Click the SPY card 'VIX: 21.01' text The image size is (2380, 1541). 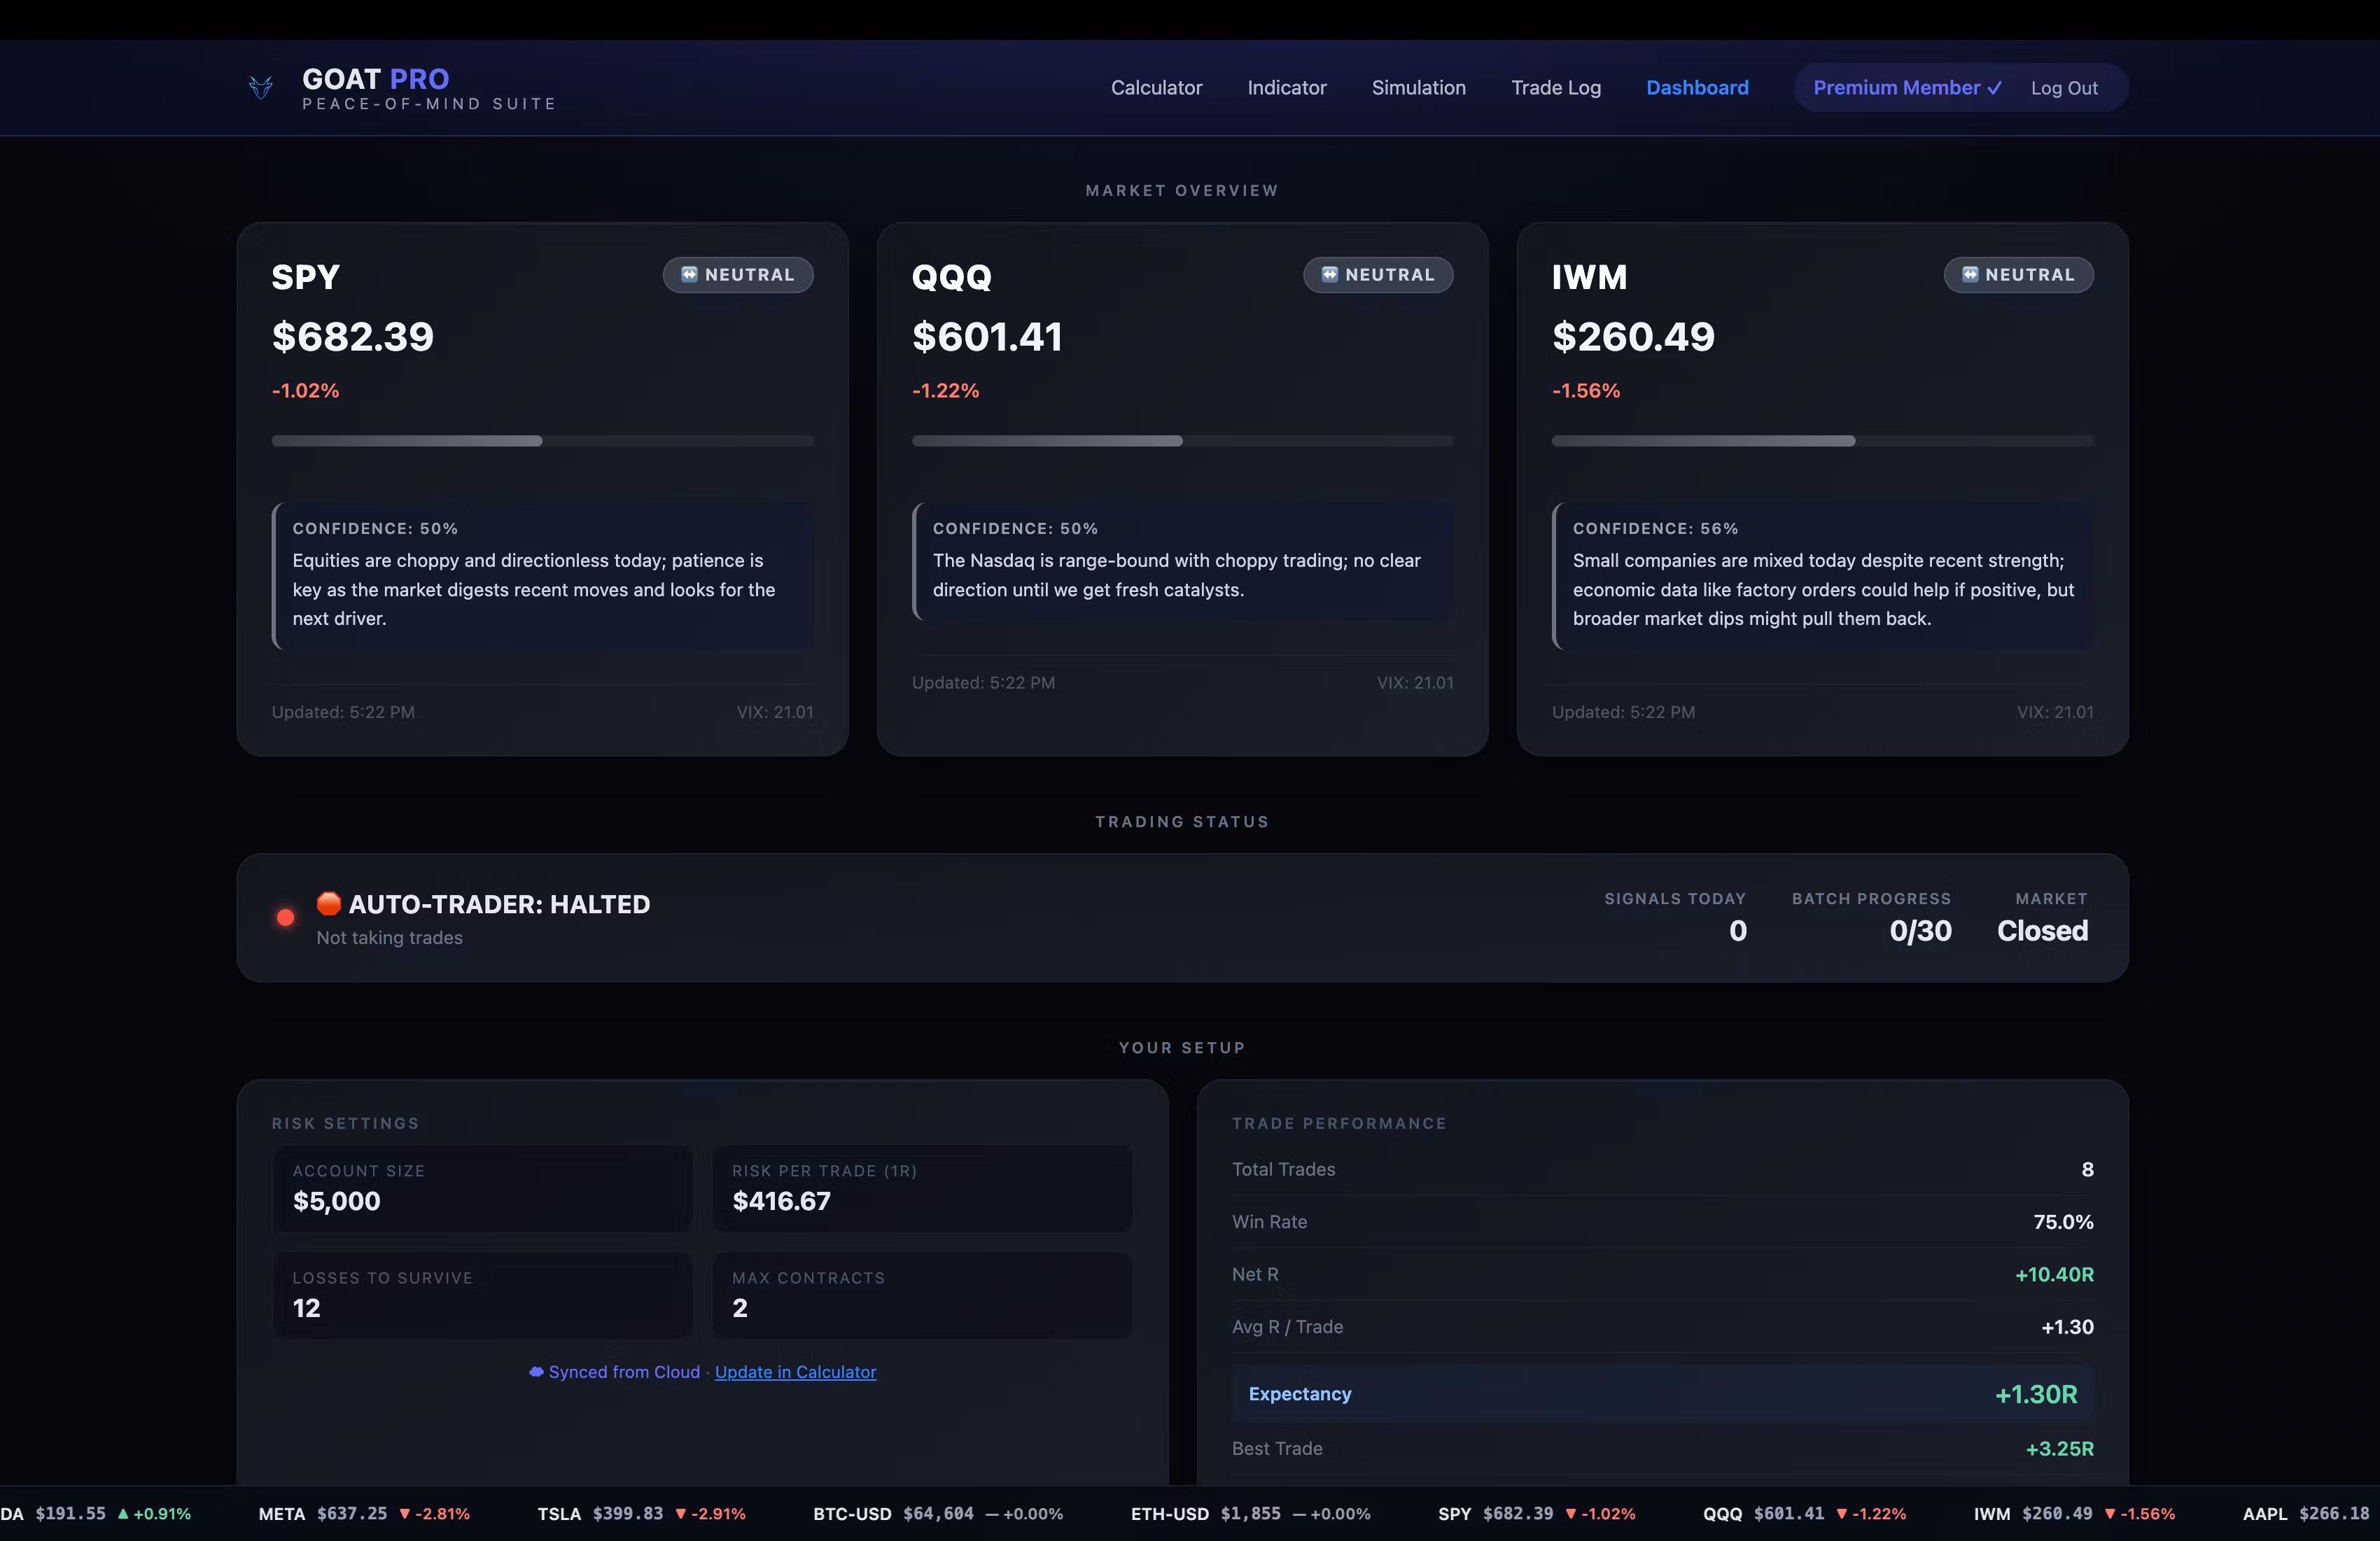point(775,712)
